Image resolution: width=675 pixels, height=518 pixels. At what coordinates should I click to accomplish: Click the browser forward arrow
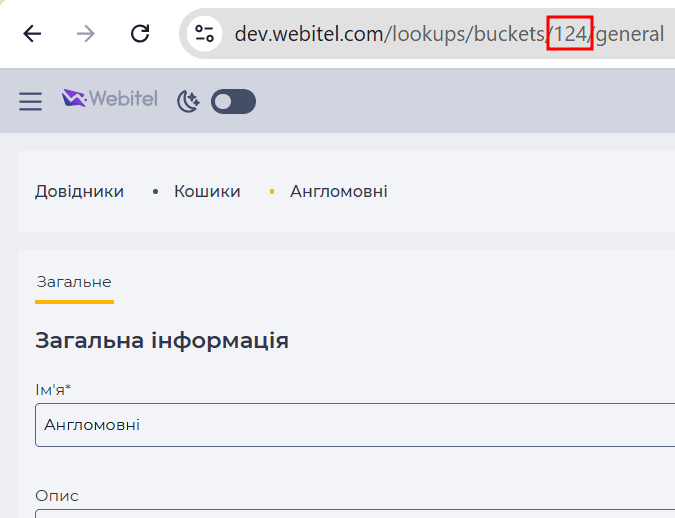[86, 34]
